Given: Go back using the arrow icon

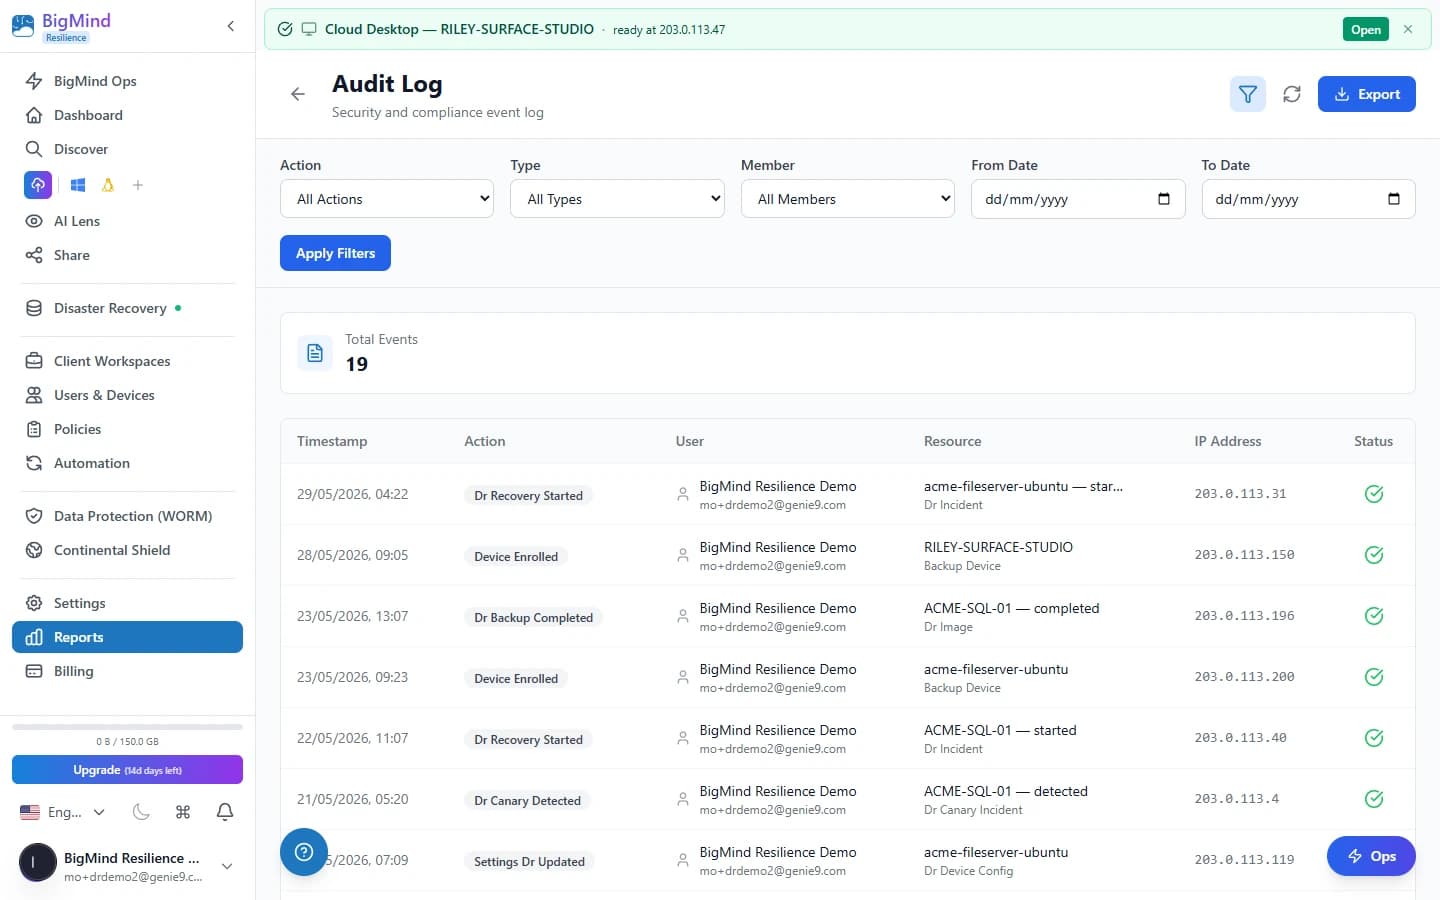Looking at the screenshot, I should [298, 94].
